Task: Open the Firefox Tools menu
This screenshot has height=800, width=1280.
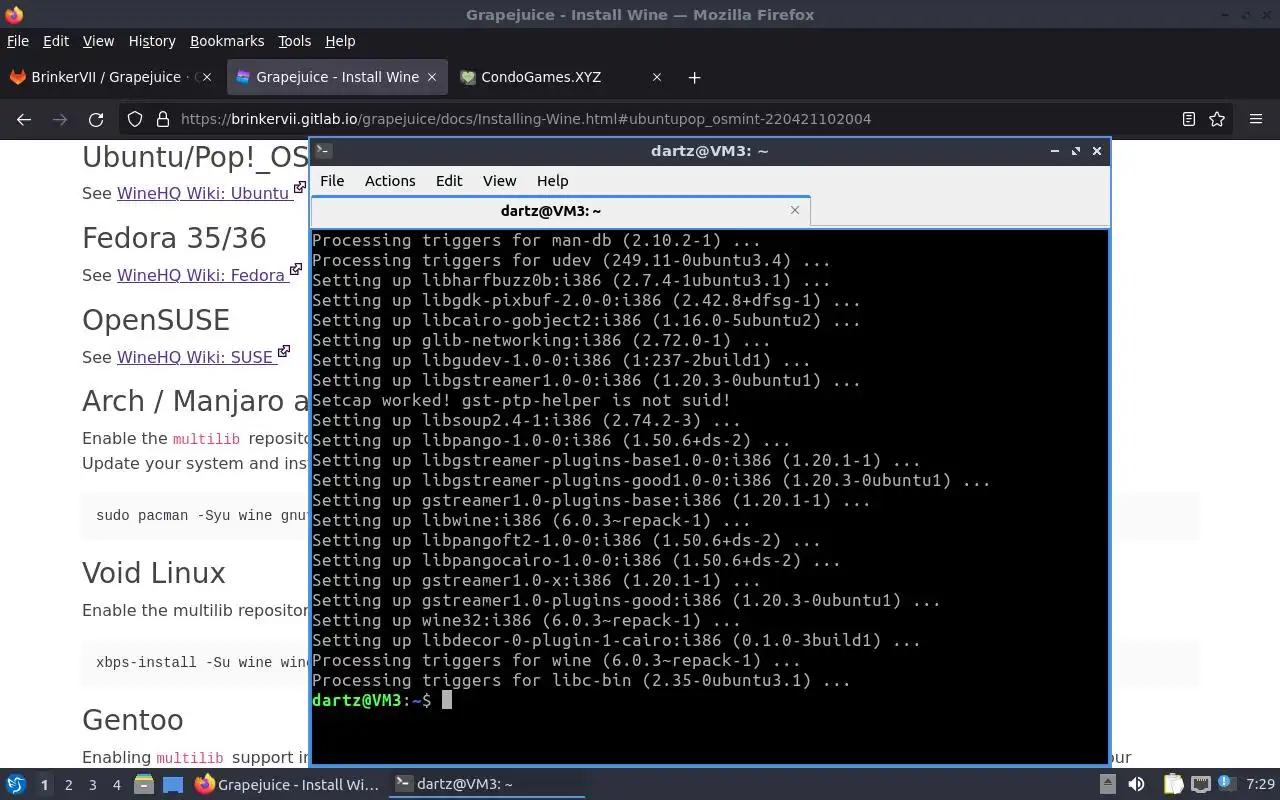Action: 294,41
